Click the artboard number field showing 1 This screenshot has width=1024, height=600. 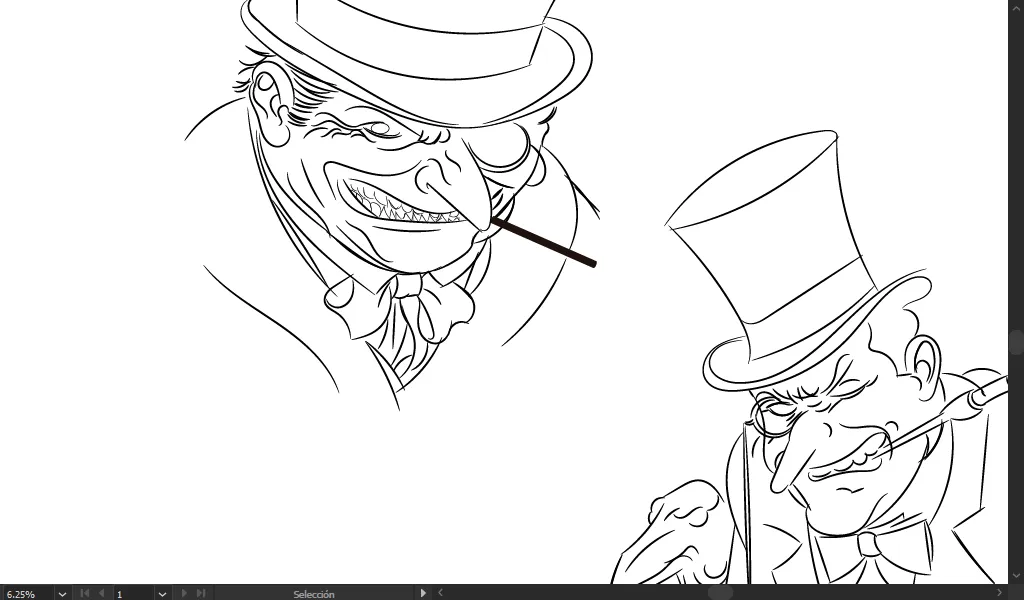click(x=134, y=594)
